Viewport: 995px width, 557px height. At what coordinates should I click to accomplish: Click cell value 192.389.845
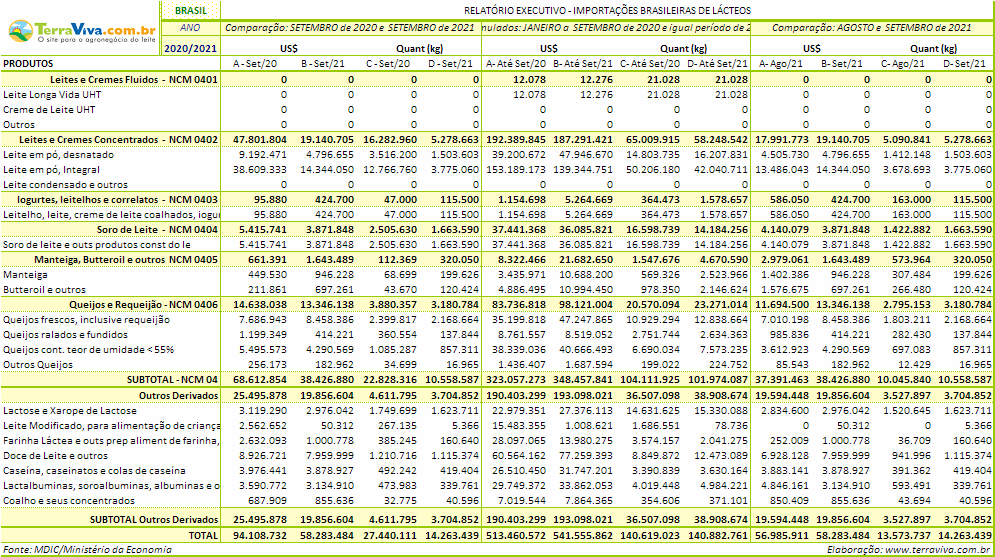pyautogui.click(x=516, y=140)
